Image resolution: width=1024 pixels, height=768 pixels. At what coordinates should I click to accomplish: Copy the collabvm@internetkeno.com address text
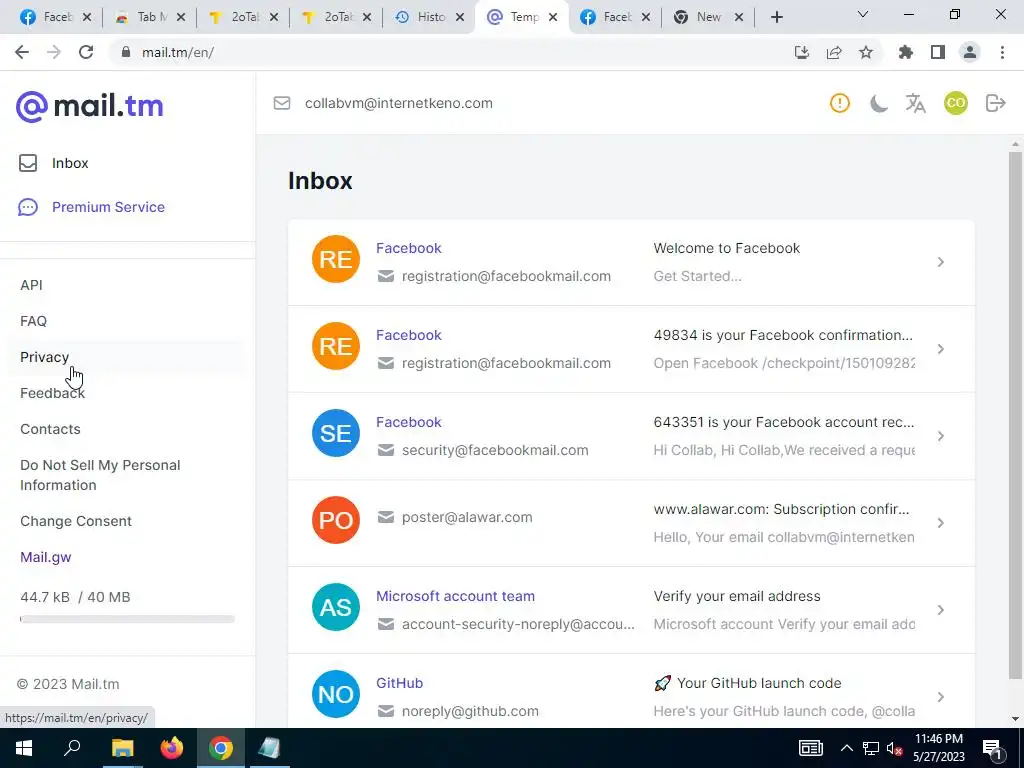pos(398,103)
